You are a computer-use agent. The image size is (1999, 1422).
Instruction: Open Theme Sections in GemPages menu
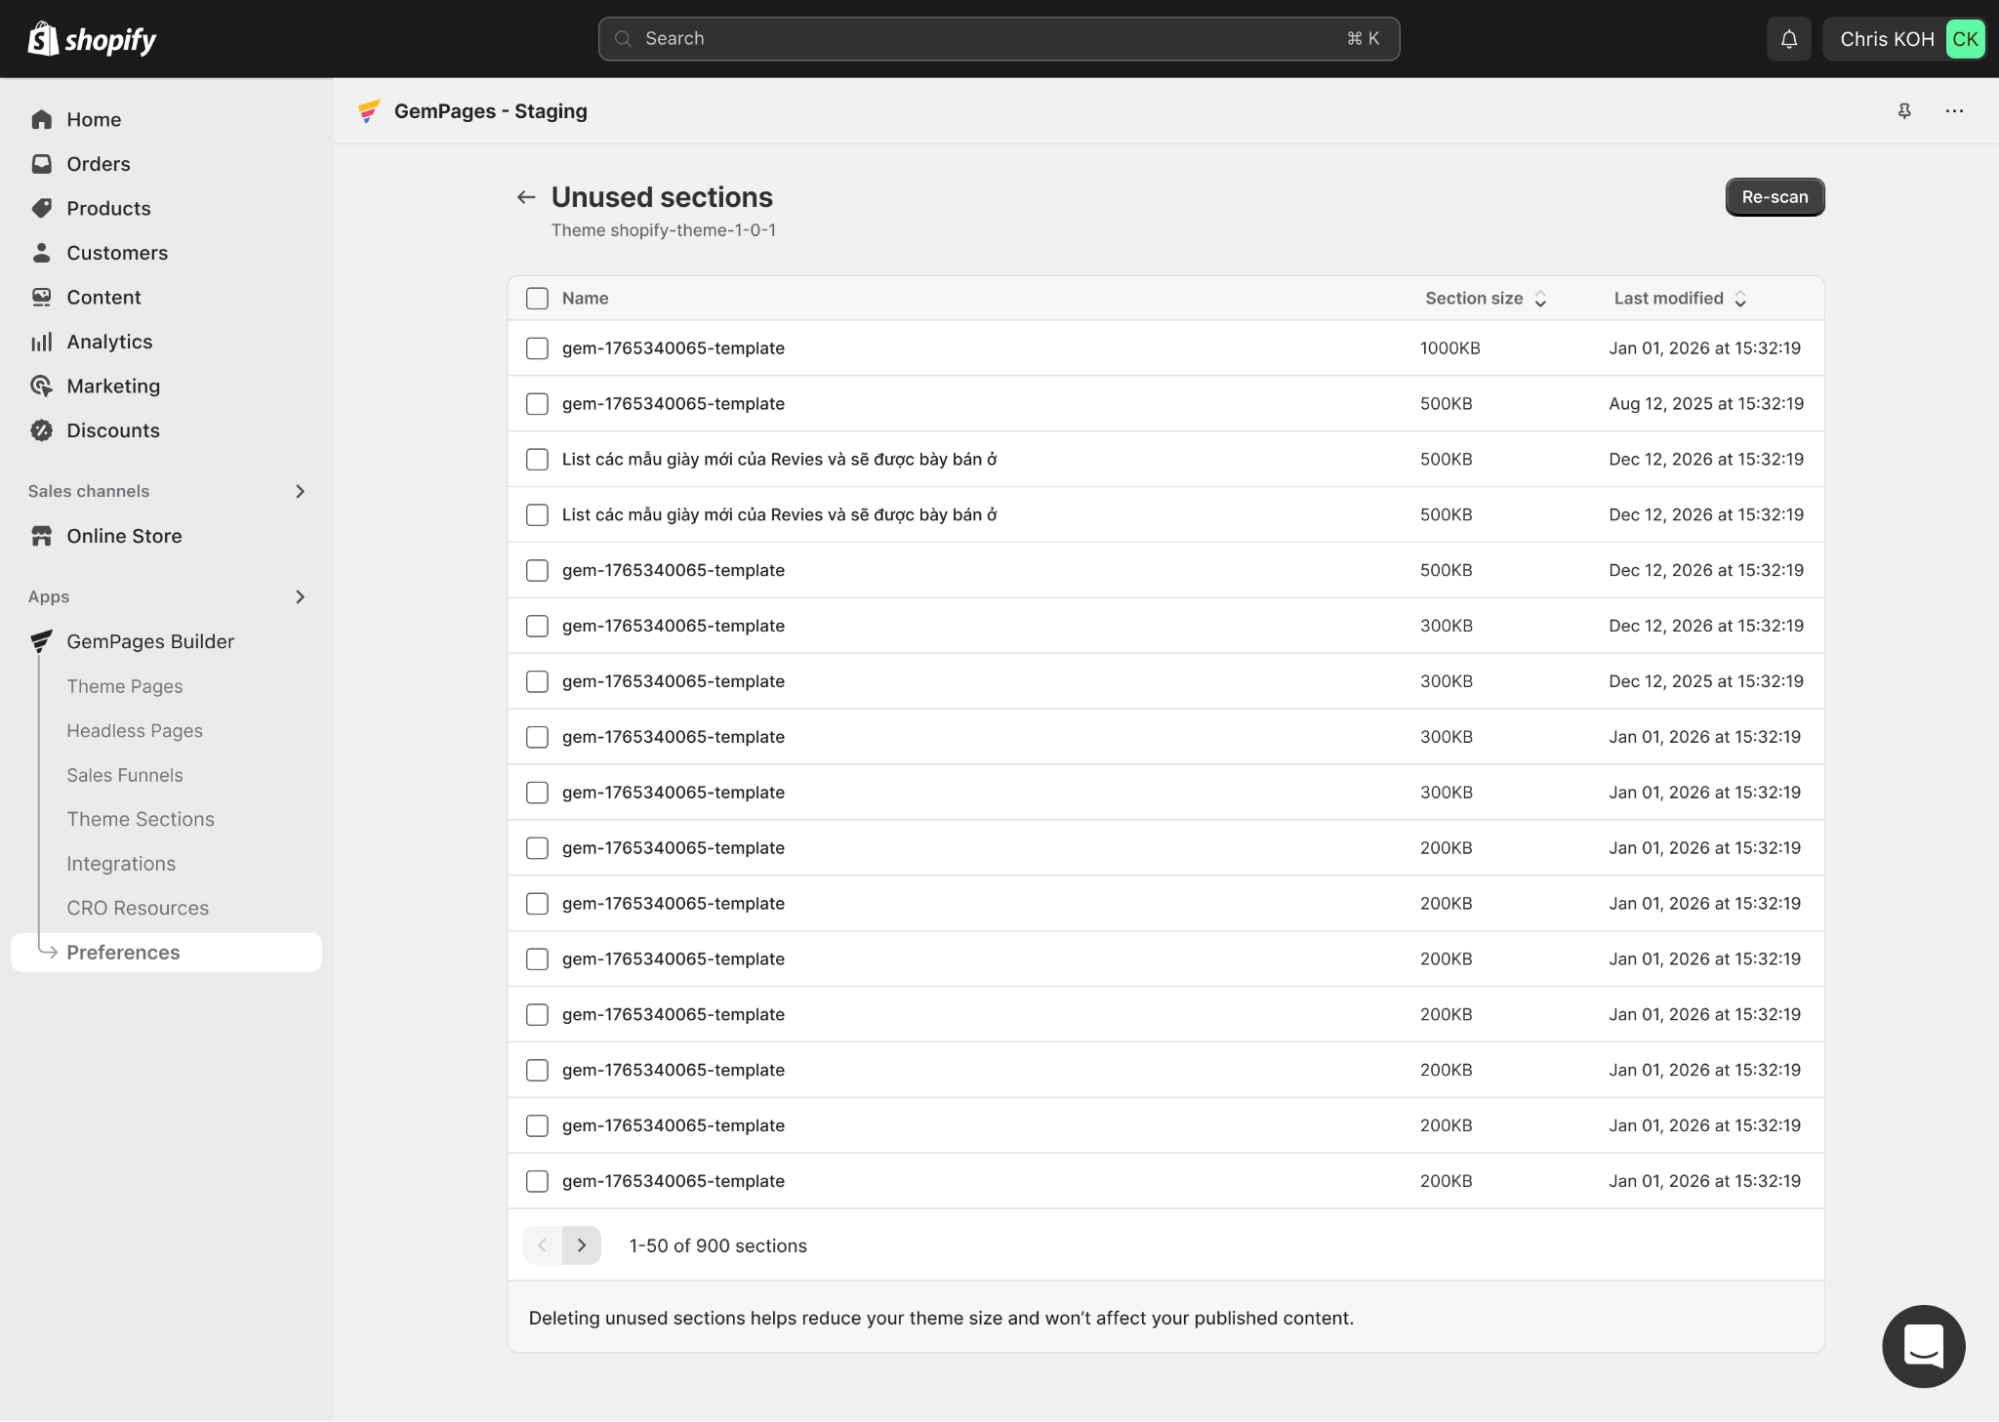[140, 819]
